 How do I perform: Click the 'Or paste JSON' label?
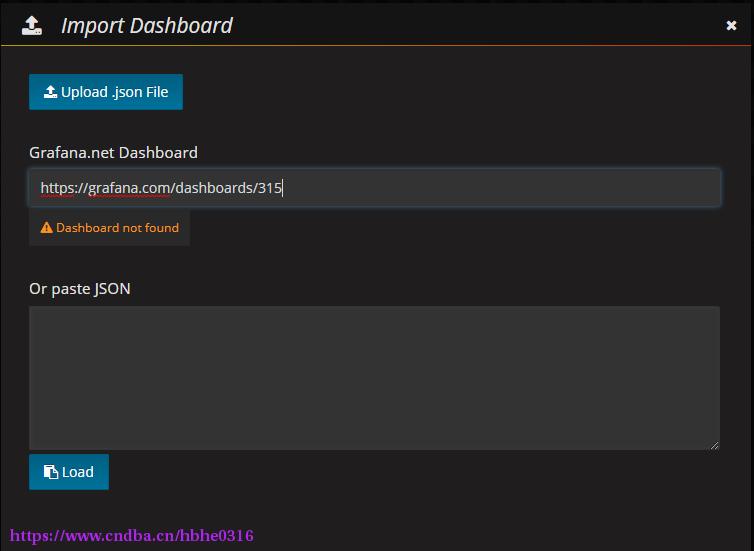coord(80,288)
